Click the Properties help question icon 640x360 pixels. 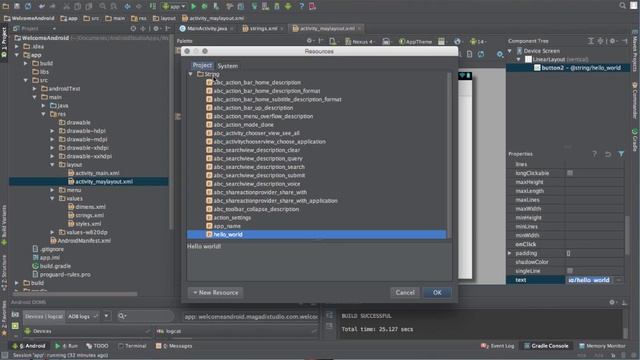tap(595, 154)
